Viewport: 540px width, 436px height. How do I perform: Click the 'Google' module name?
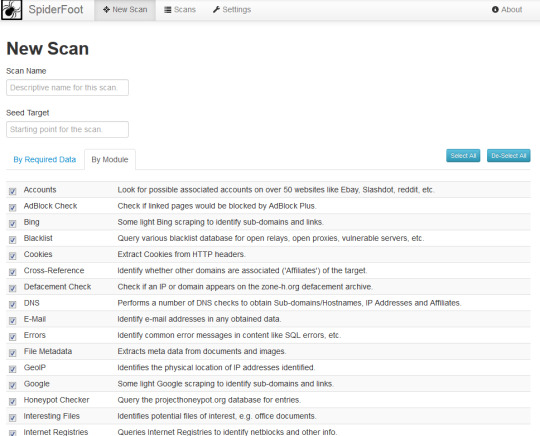click(37, 384)
